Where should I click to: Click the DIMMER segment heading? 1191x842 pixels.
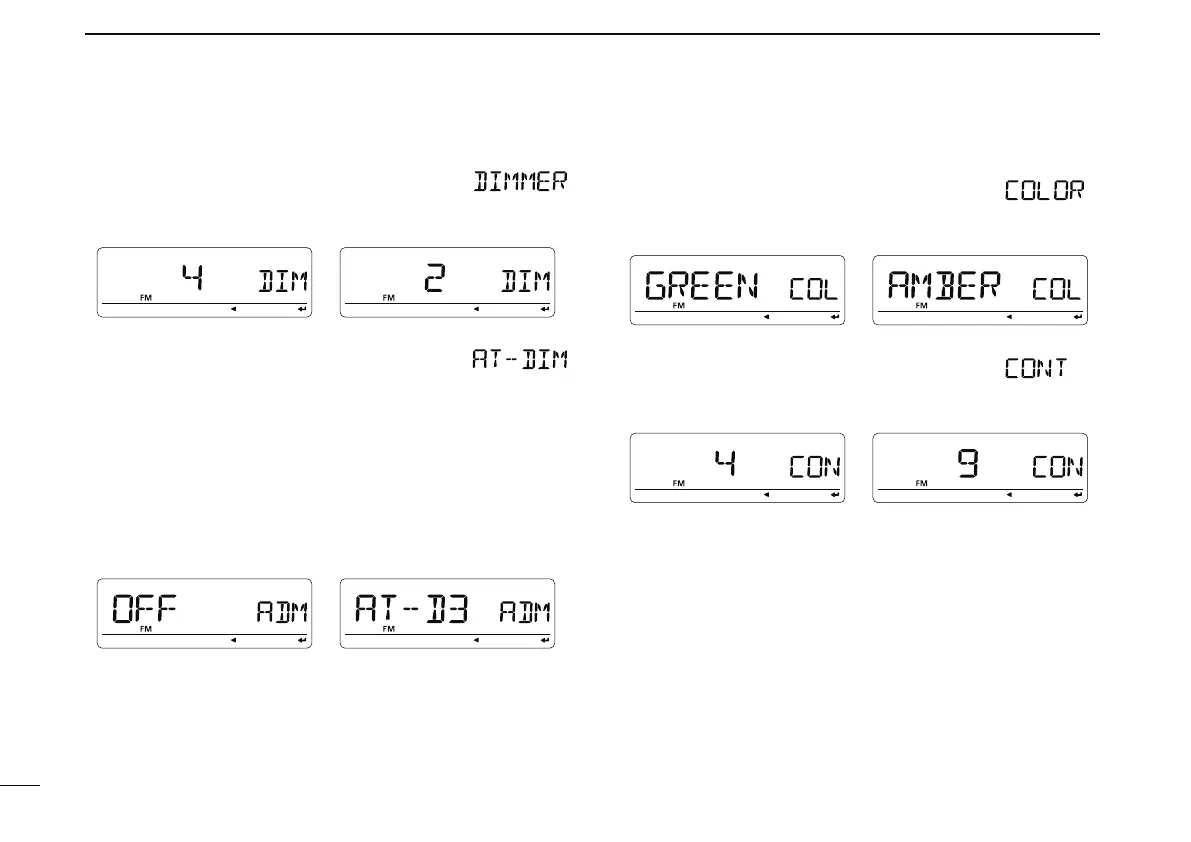(x=520, y=182)
